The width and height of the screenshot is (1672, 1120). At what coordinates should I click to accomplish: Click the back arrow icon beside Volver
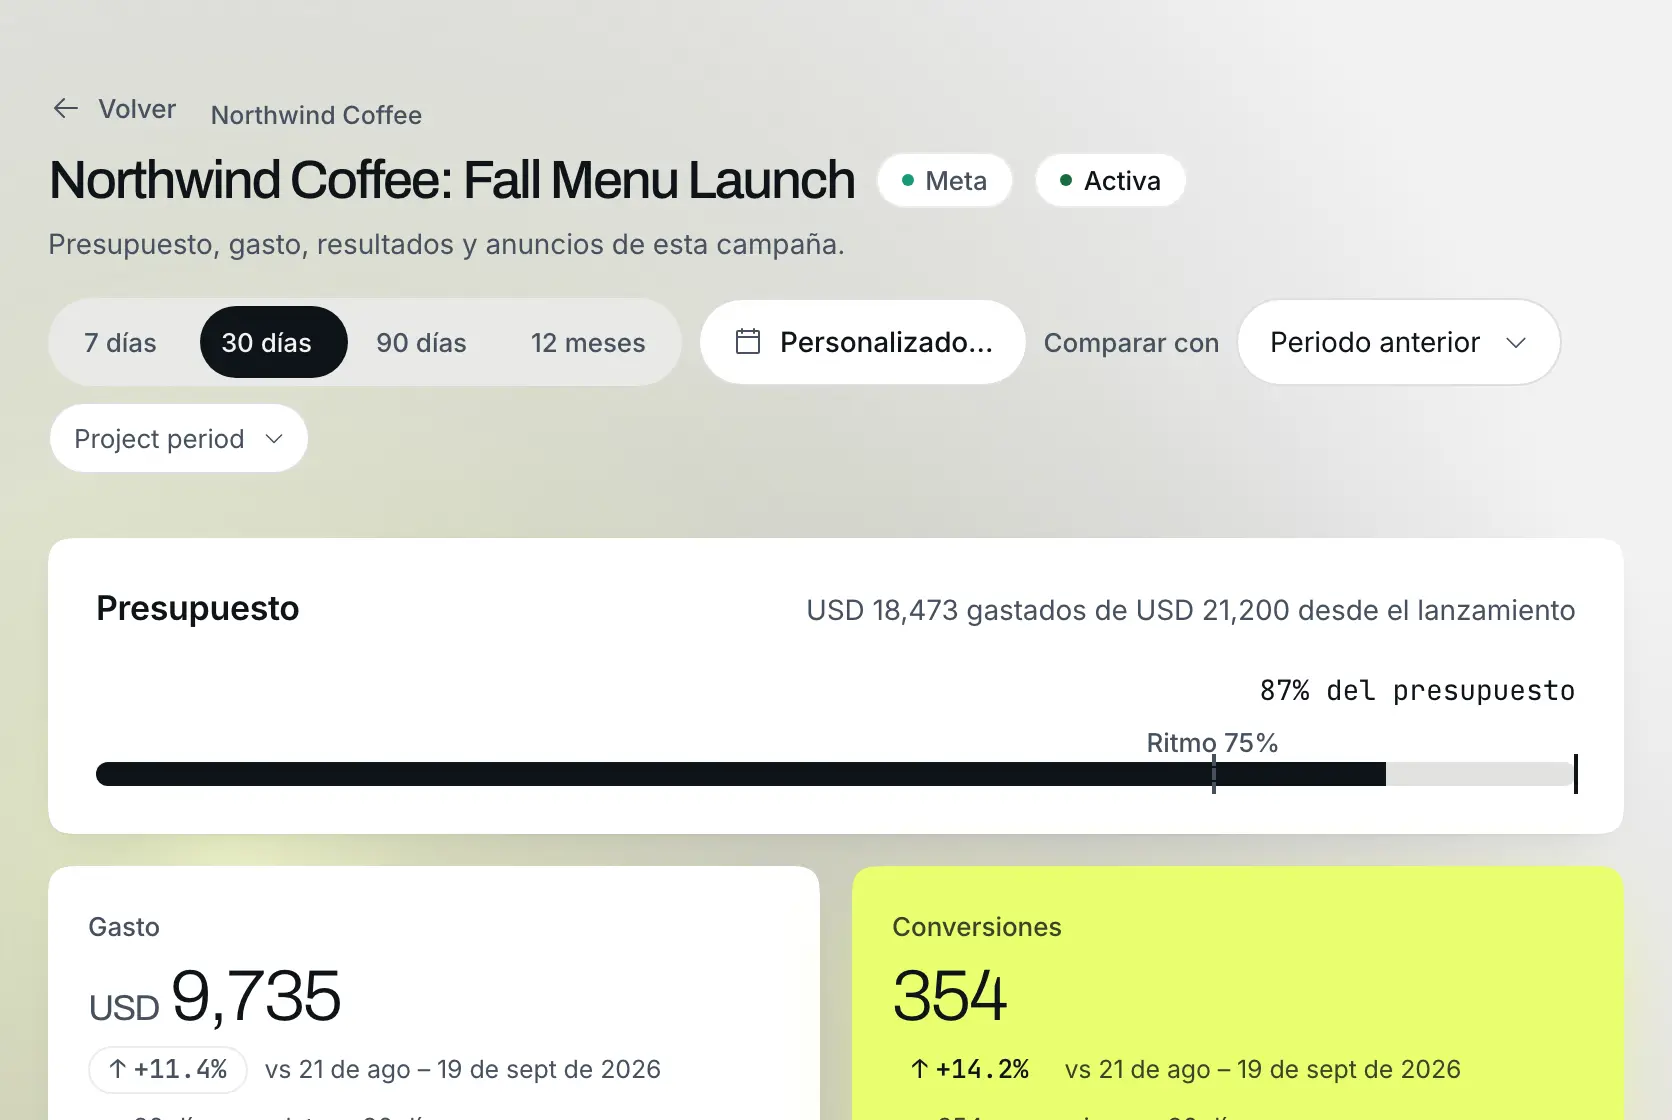pos(66,108)
